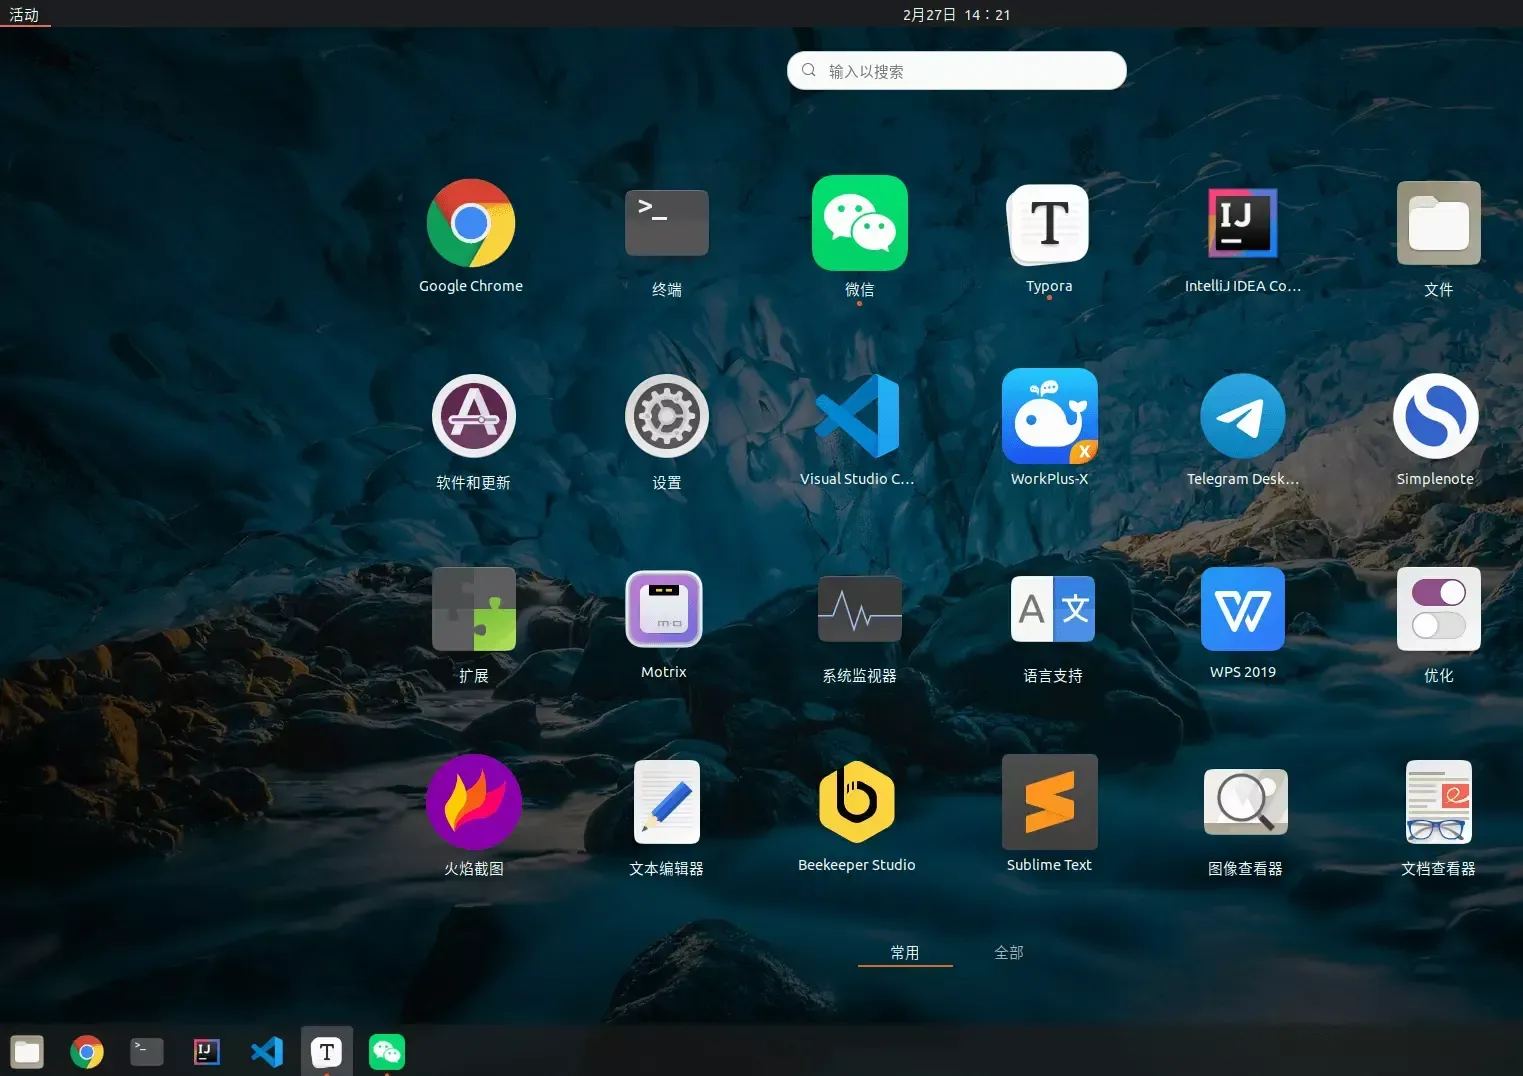Image resolution: width=1523 pixels, height=1076 pixels.
Task: Open Files from the dock
Action: 27,1052
